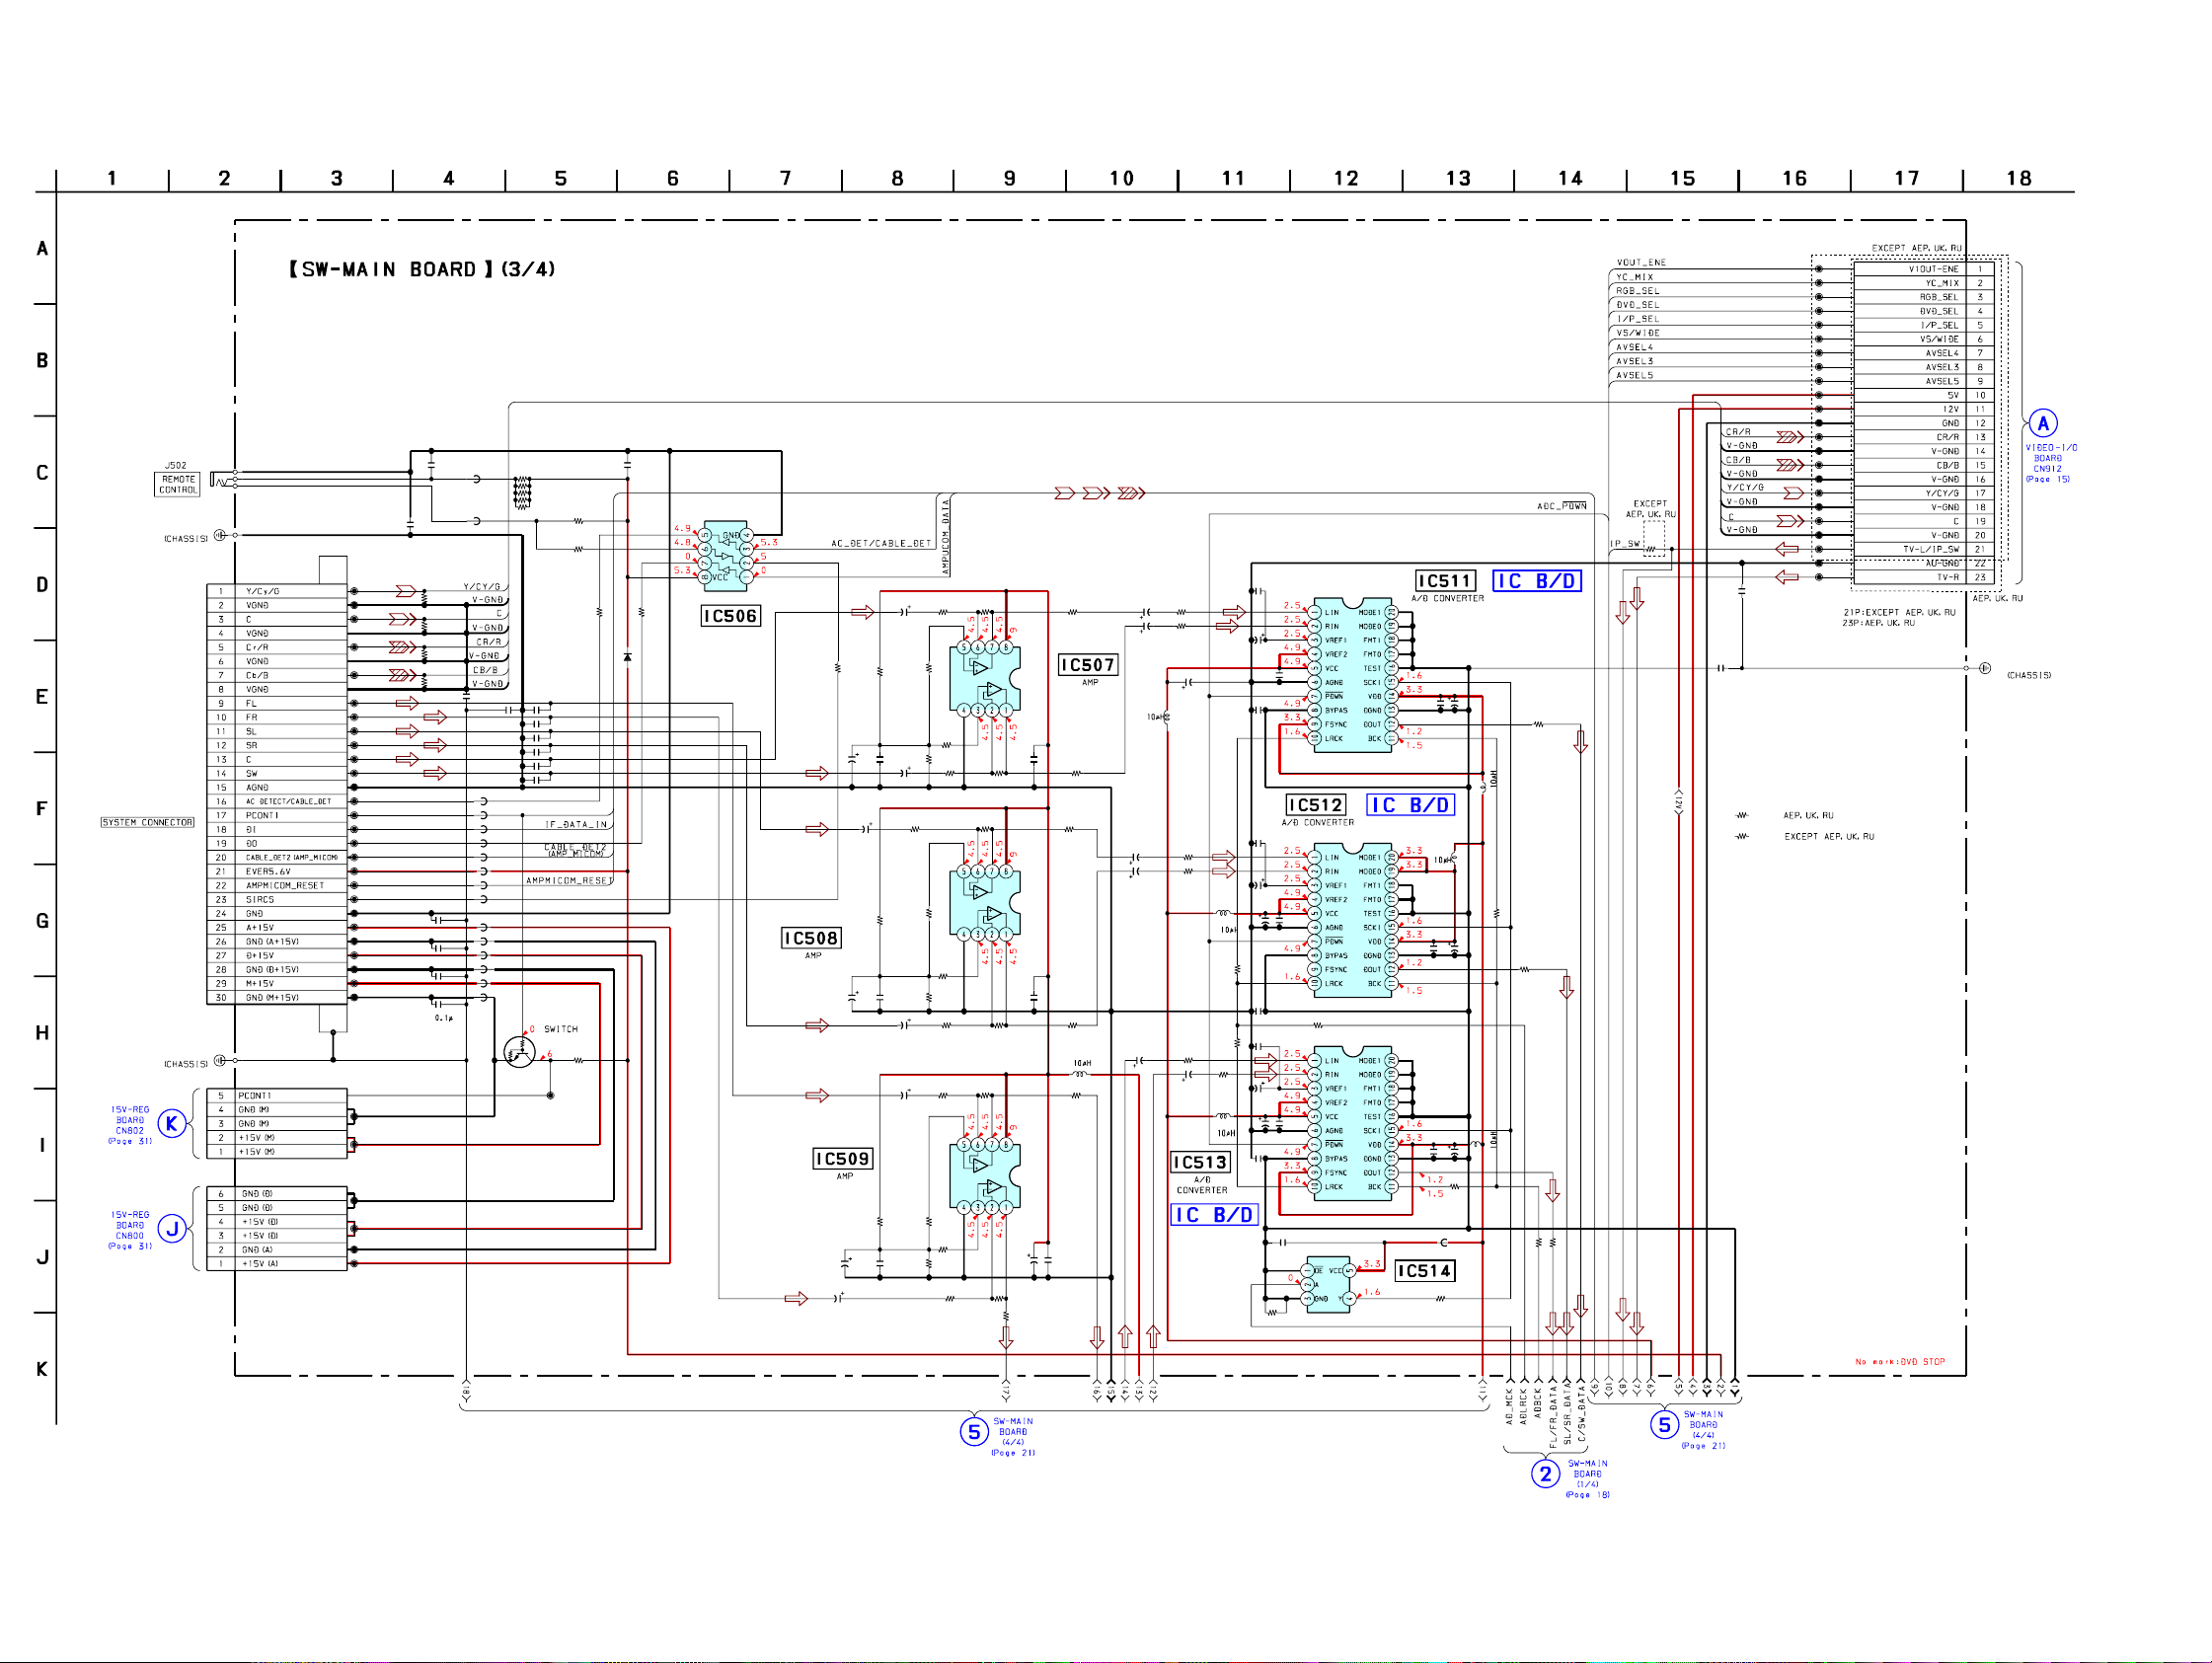Click row header F on the grid ruler

[42, 808]
